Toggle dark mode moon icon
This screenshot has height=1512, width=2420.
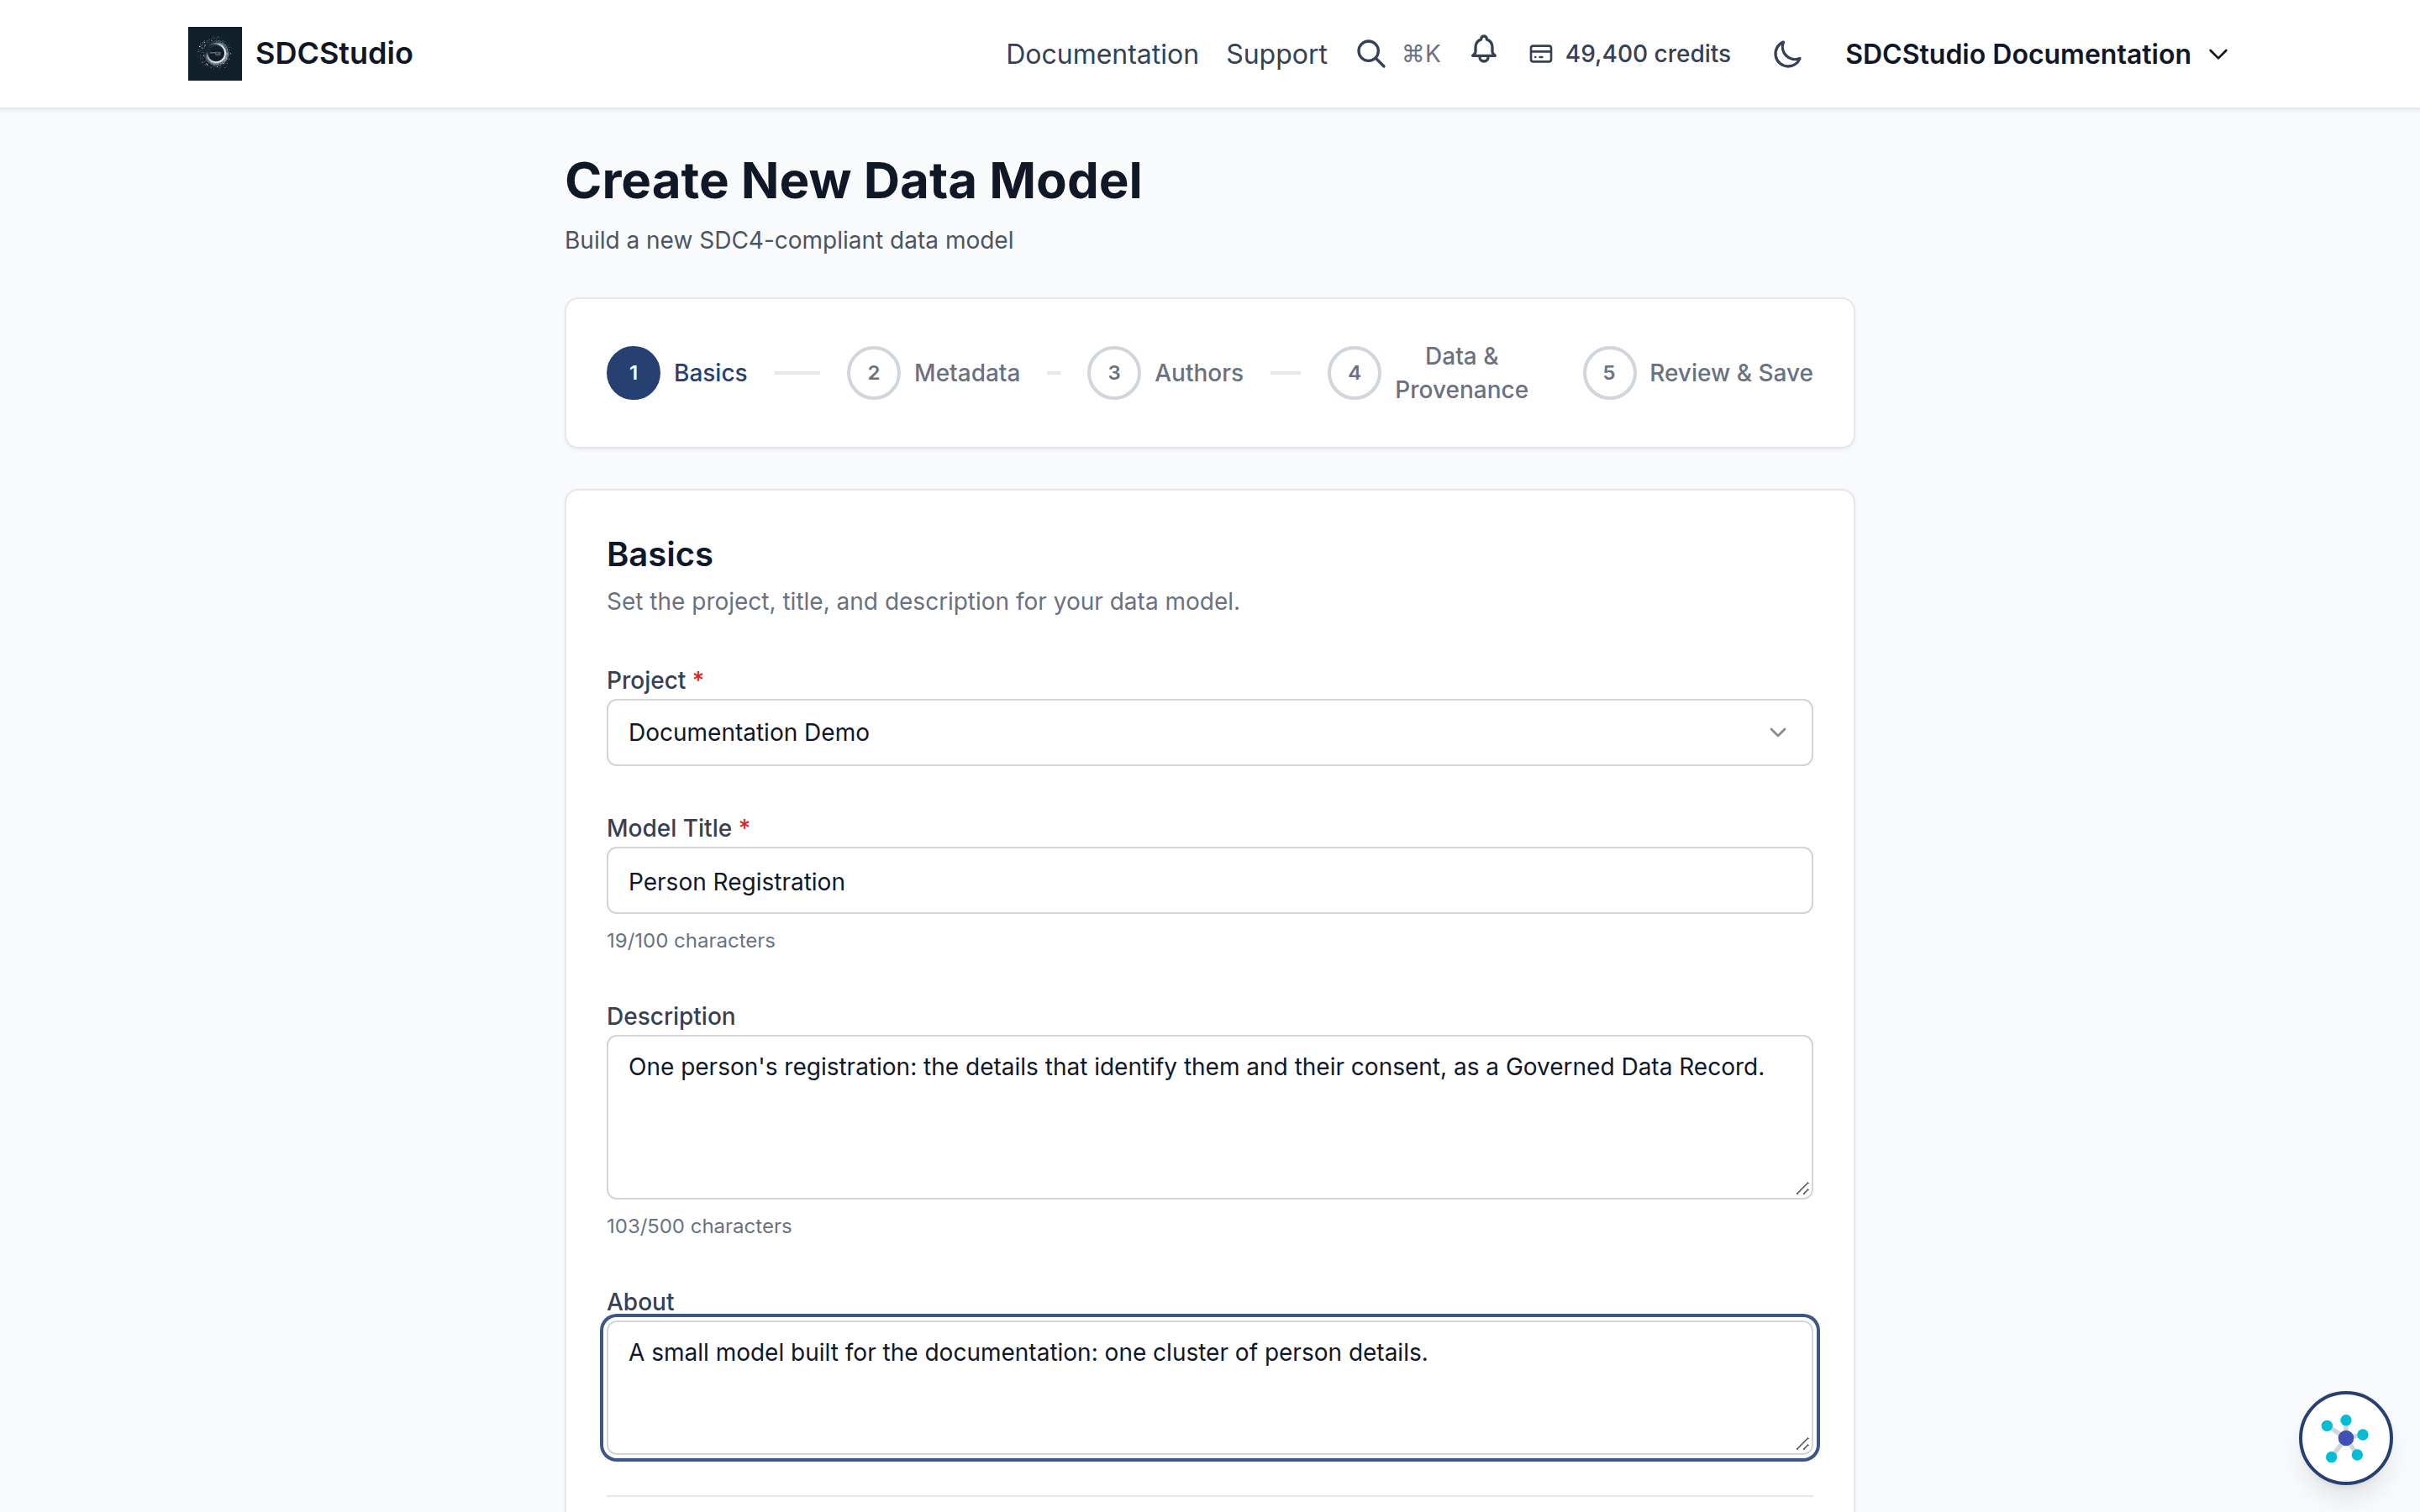tap(1787, 54)
